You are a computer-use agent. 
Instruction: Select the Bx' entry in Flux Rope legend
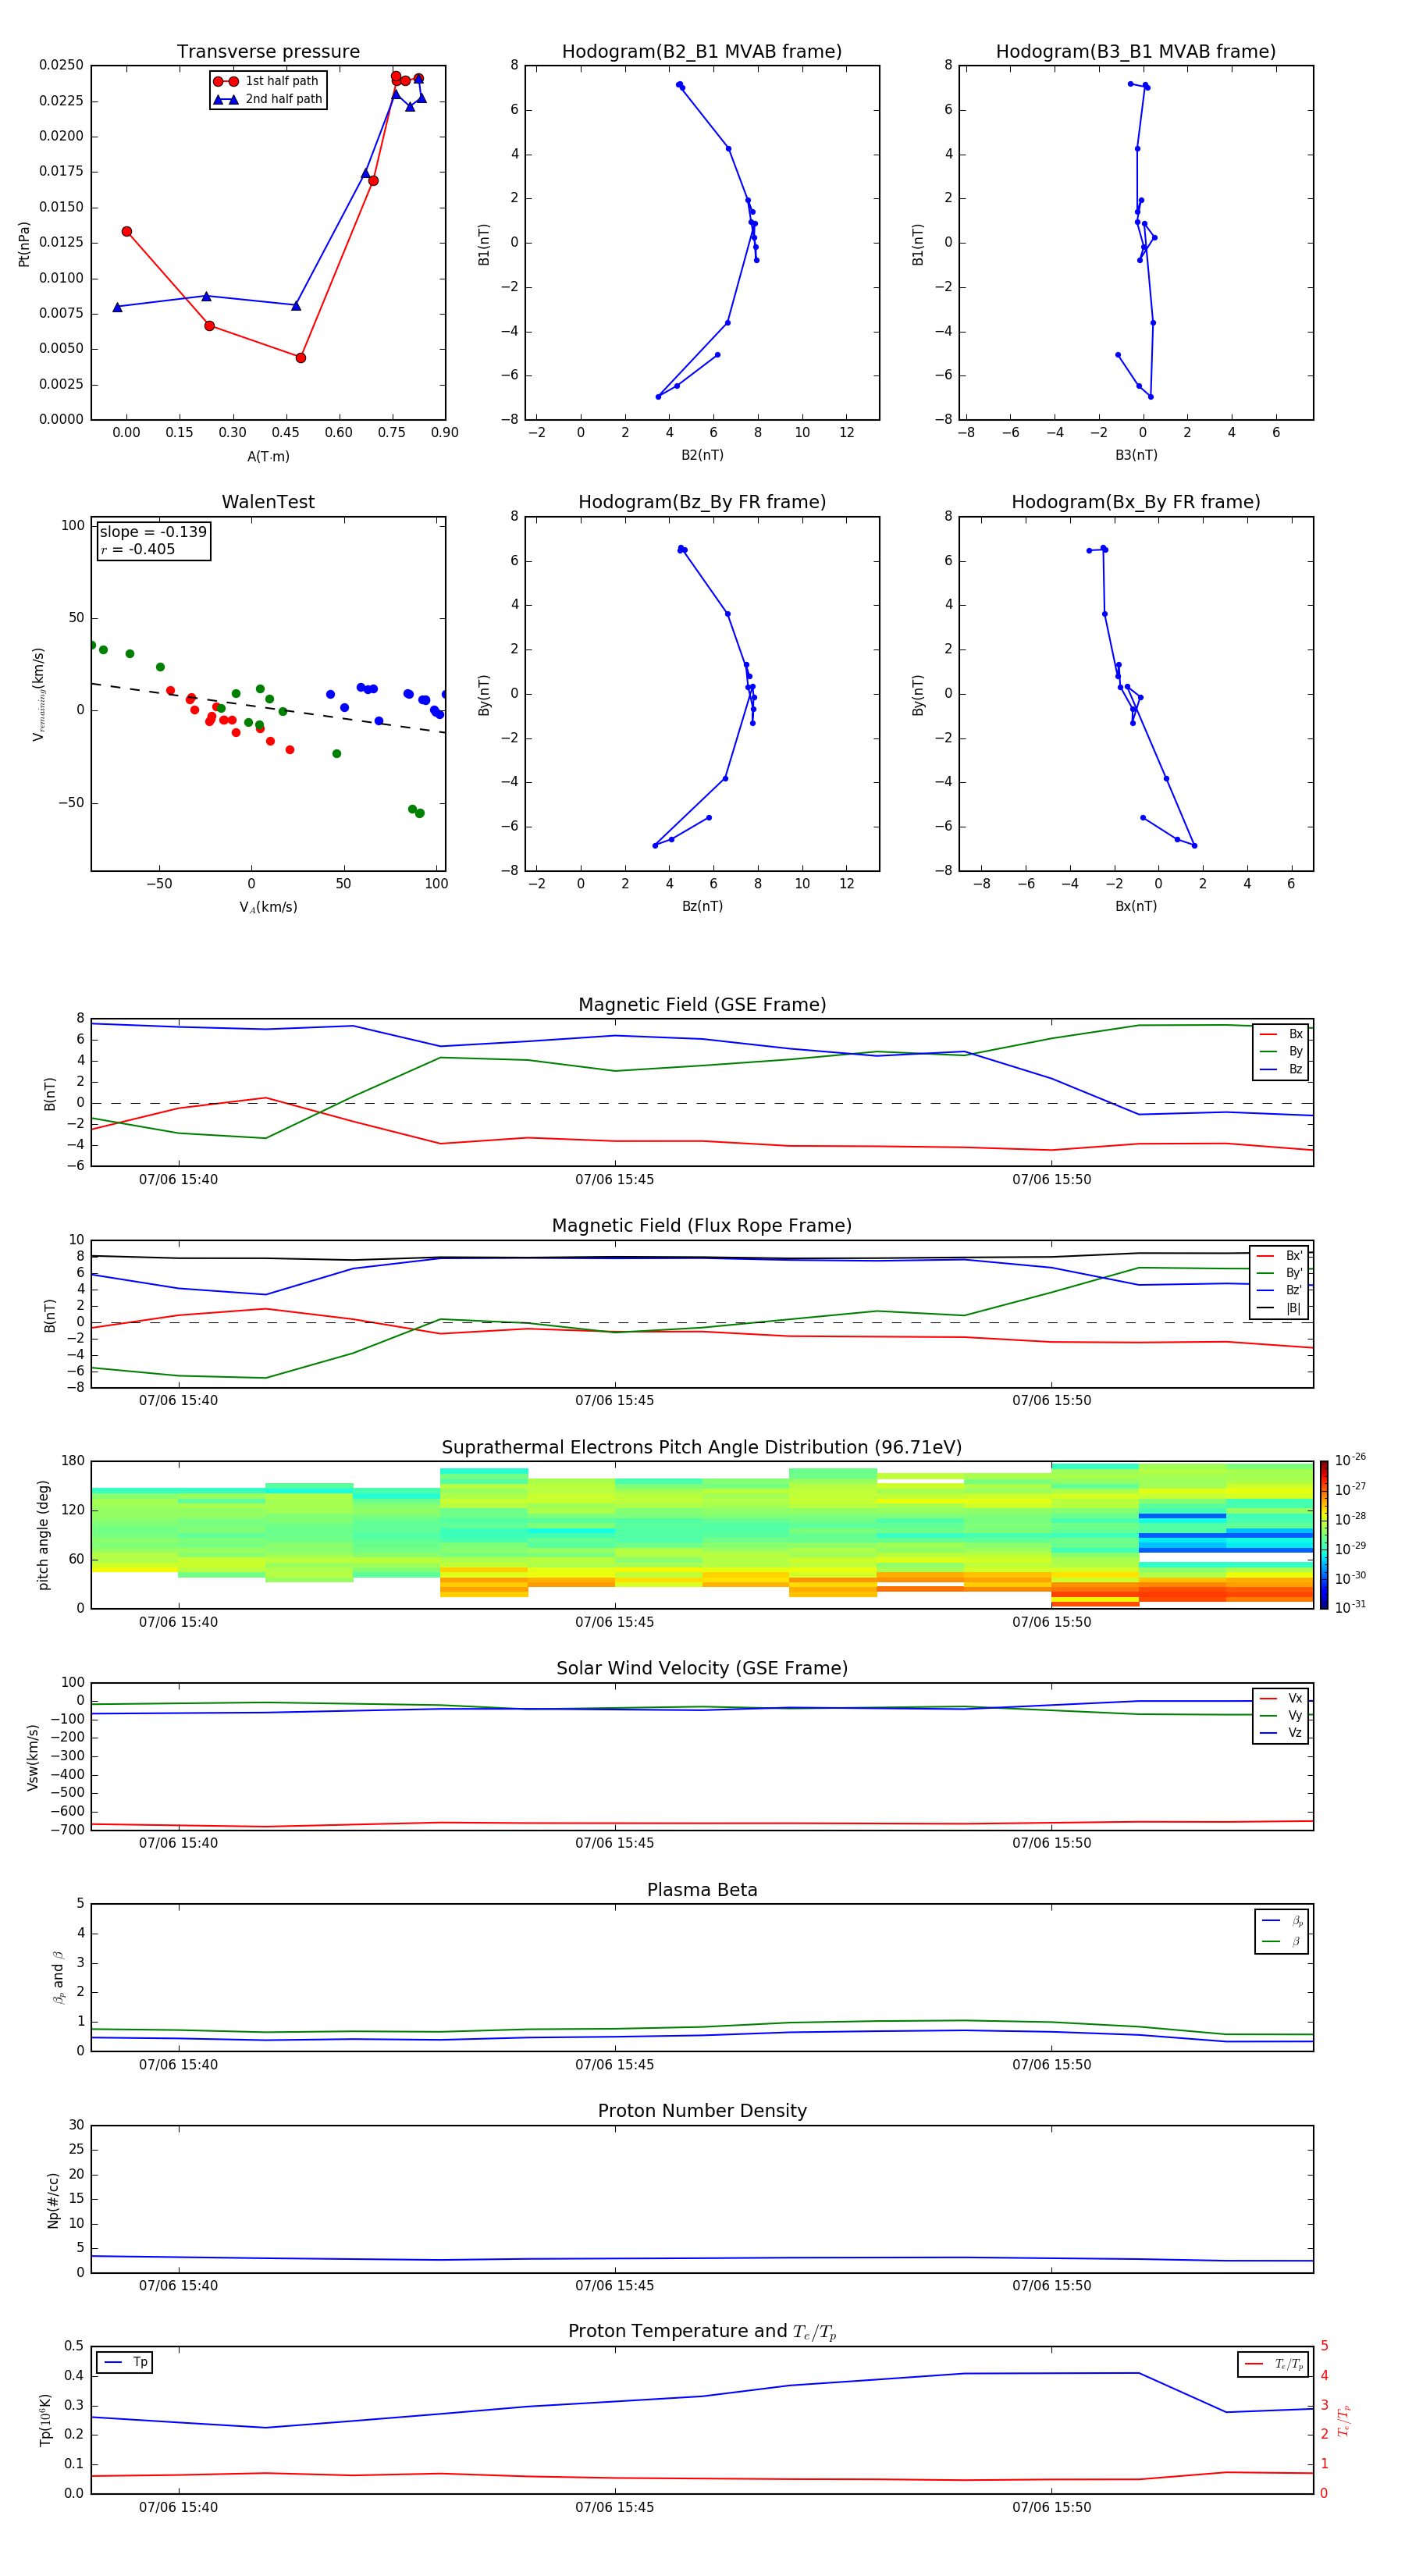(x=1279, y=1256)
